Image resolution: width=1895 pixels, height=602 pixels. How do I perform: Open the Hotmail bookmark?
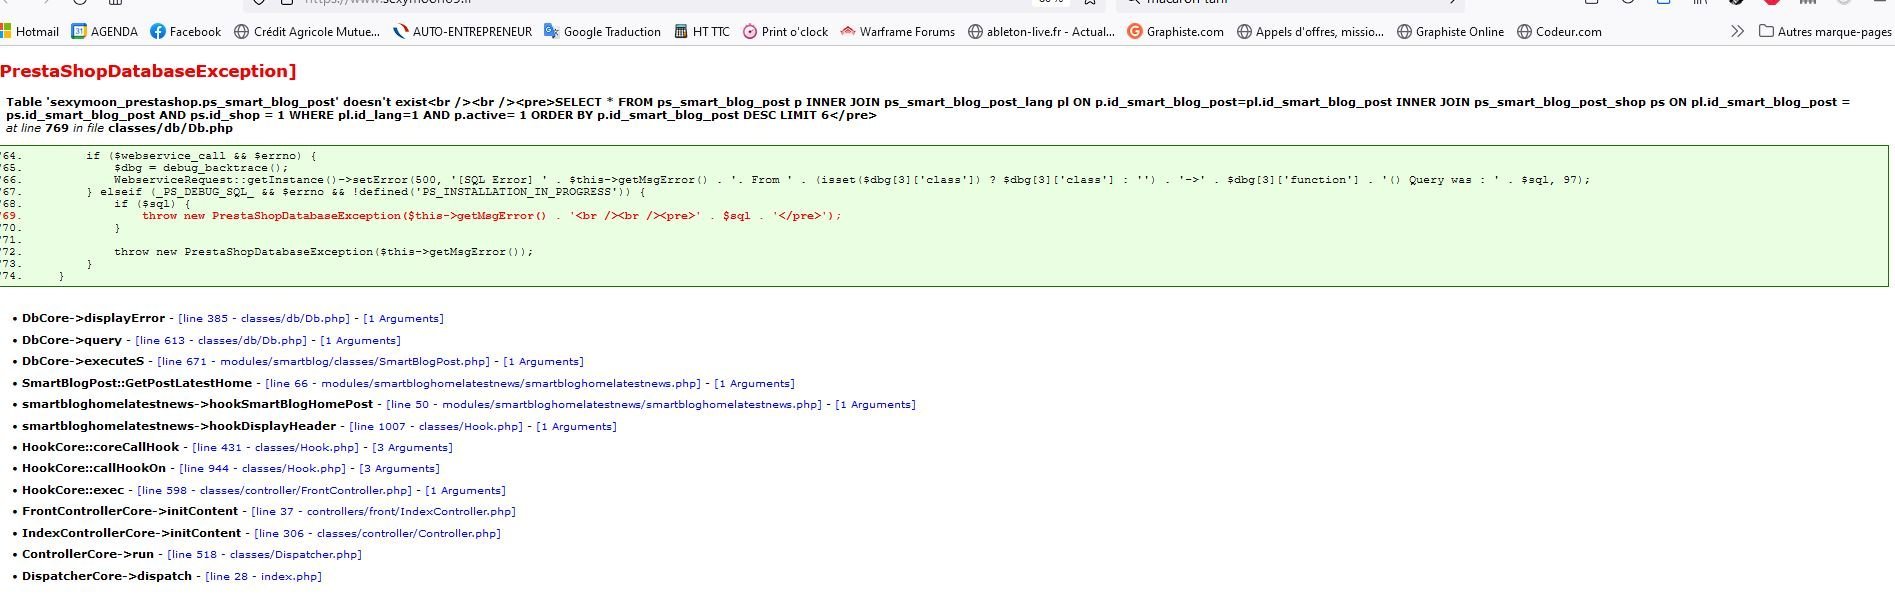pyautogui.click(x=30, y=32)
